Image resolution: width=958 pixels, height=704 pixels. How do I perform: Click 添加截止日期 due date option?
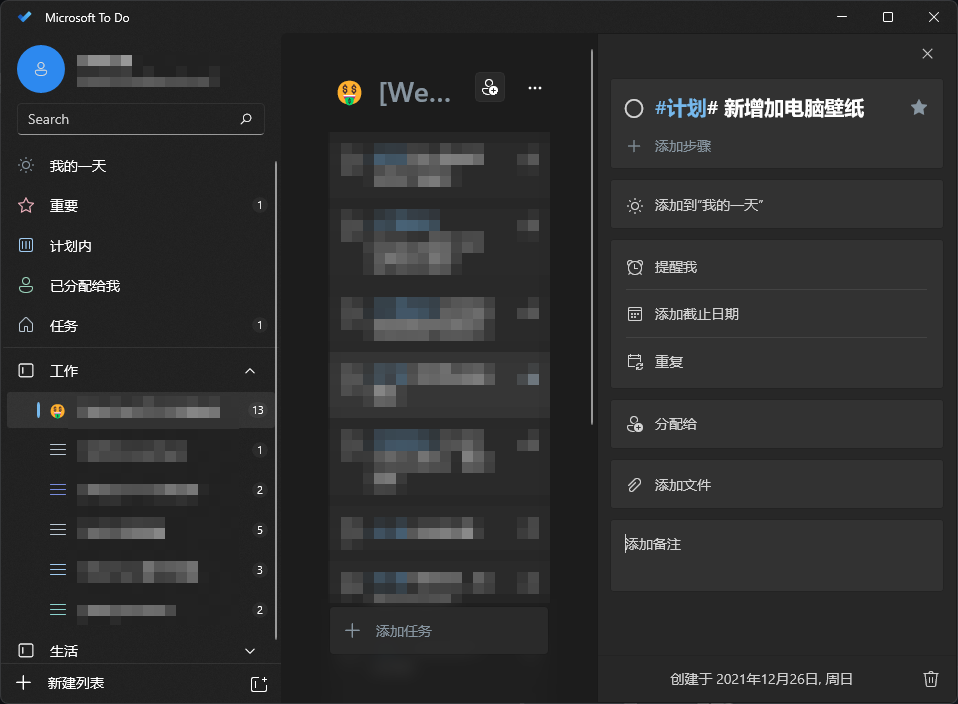777,314
